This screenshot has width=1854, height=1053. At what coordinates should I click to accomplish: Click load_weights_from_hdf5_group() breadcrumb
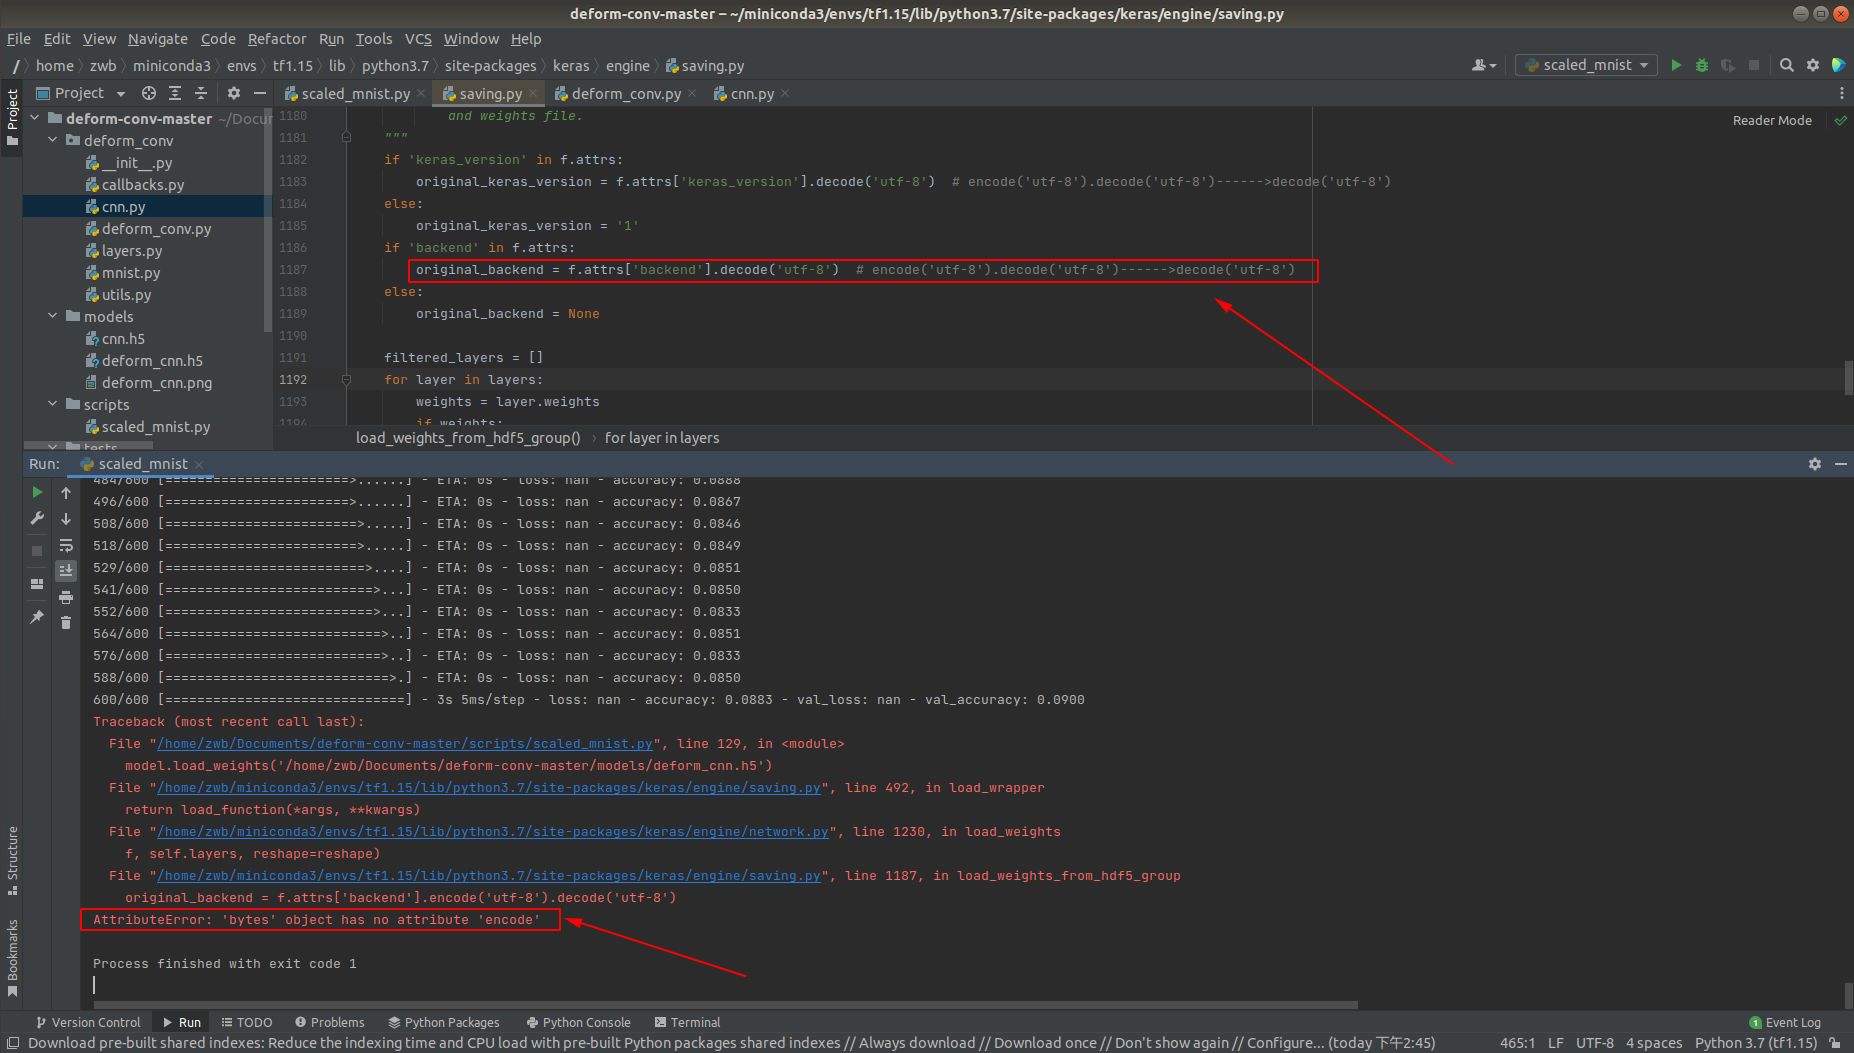(x=468, y=438)
